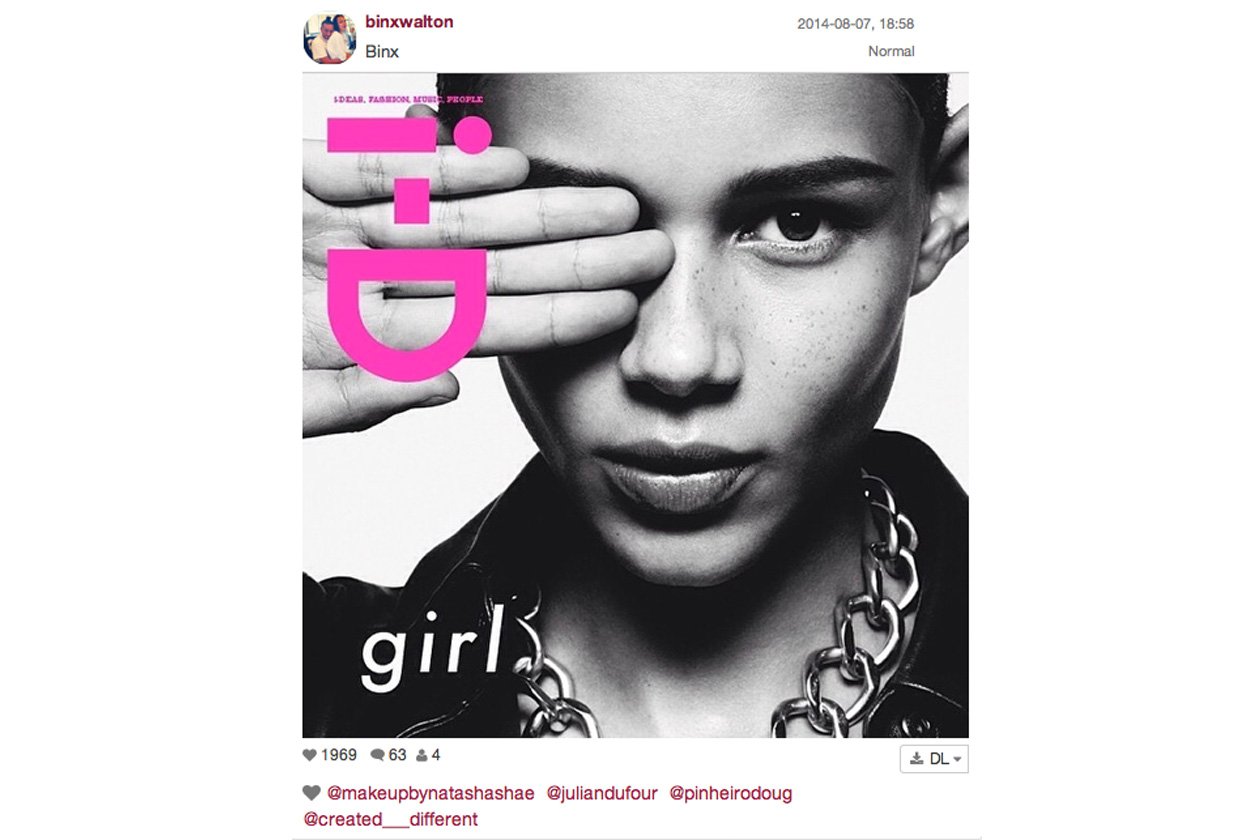Viewport: 1260px width, 840px height.
Task: Open the binxwalton username link
Action: click(409, 21)
